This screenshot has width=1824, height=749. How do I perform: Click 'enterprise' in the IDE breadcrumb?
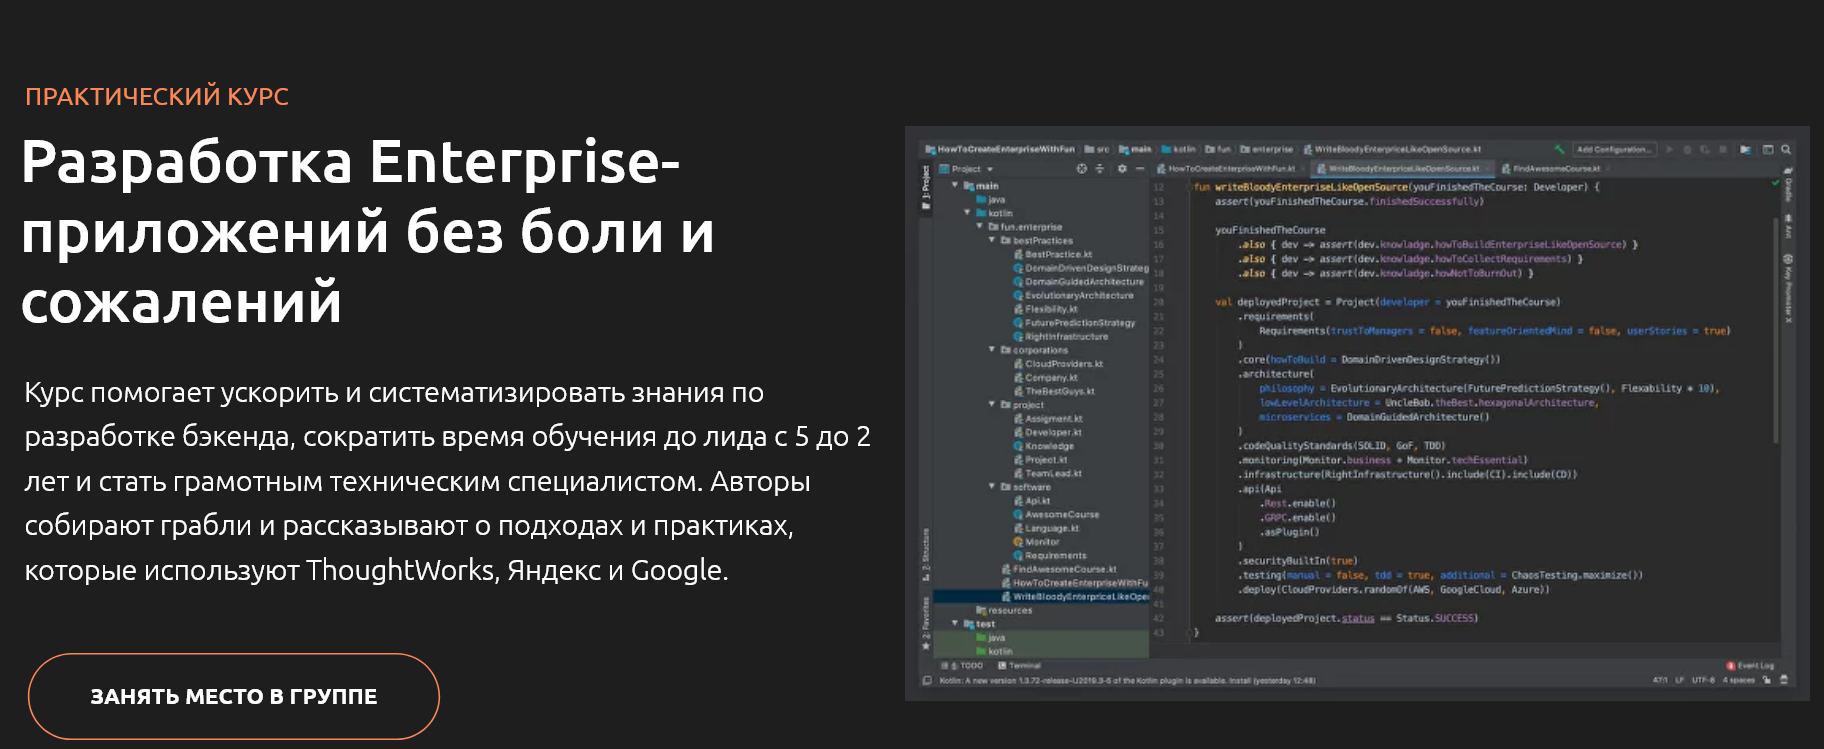(1272, 149)
